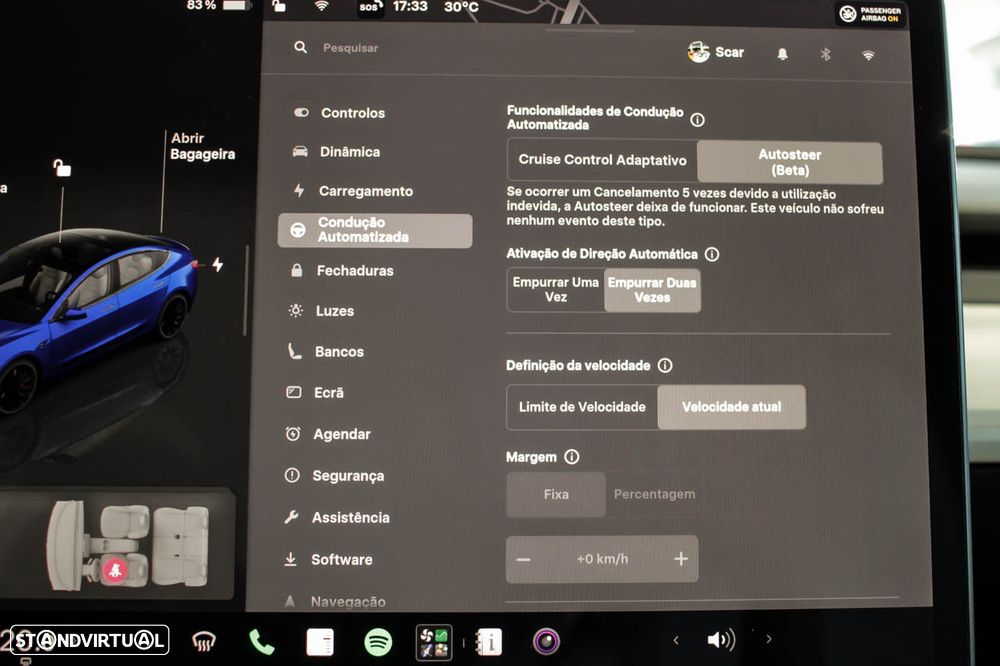Viewport: 1000px width, 666px height.
Task: Select Empurrar Duas Vezes activation
Action: click(652, 290)
